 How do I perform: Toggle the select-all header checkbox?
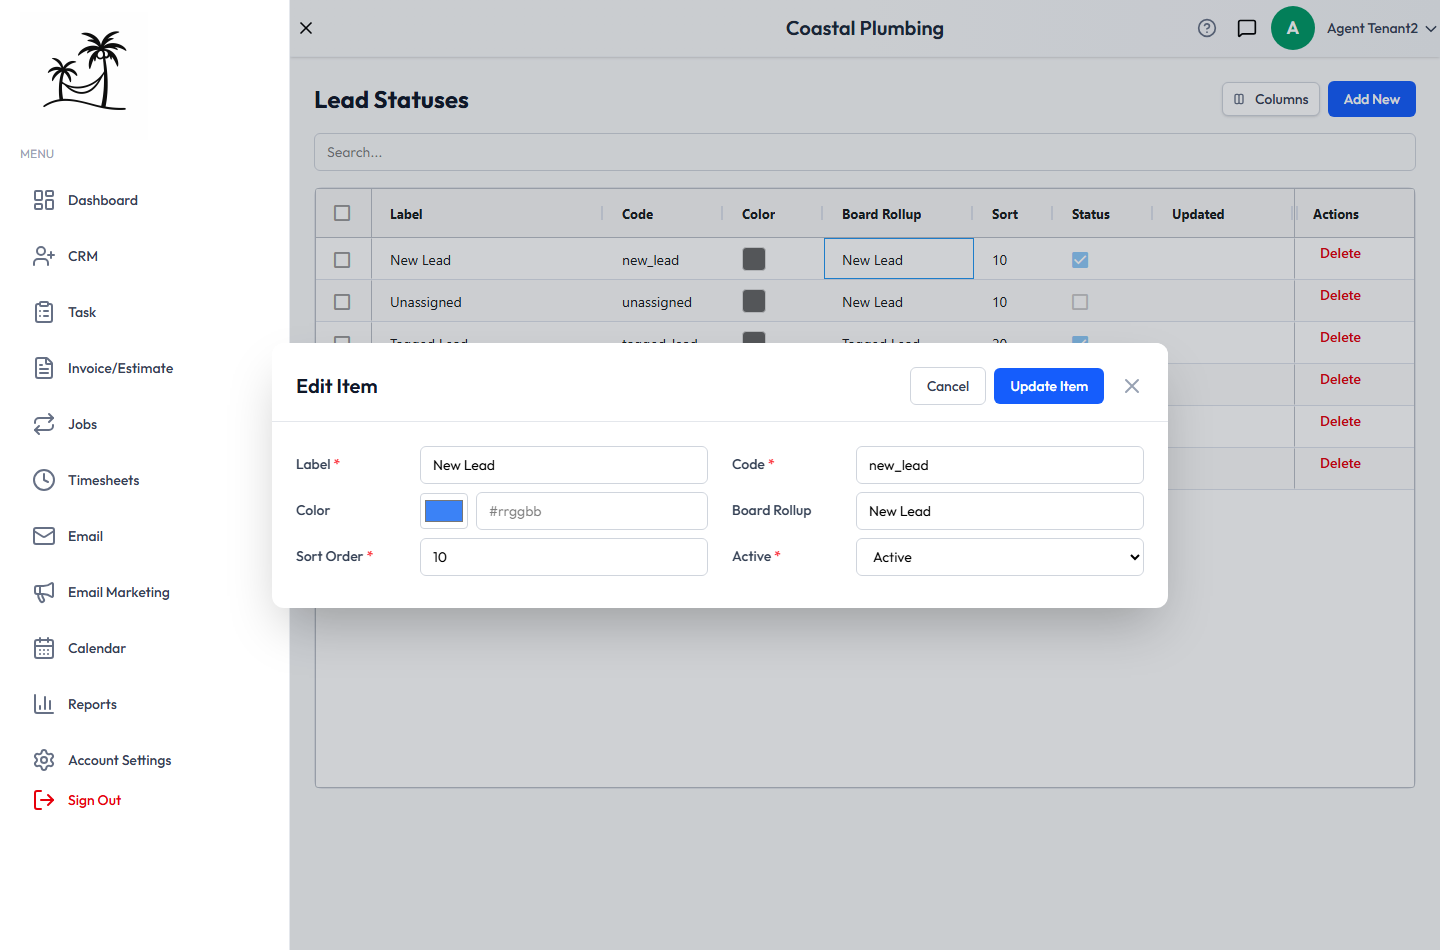(x=342, y=213)
